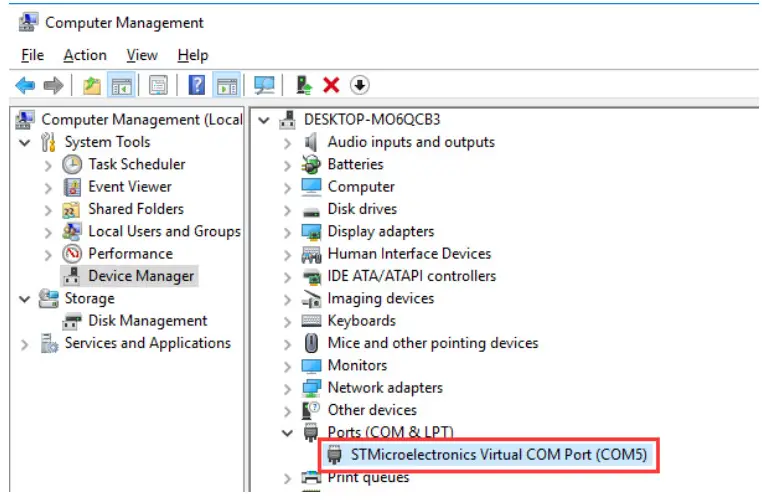Expand Human Interface Devices category

click(x=287, y=255)
